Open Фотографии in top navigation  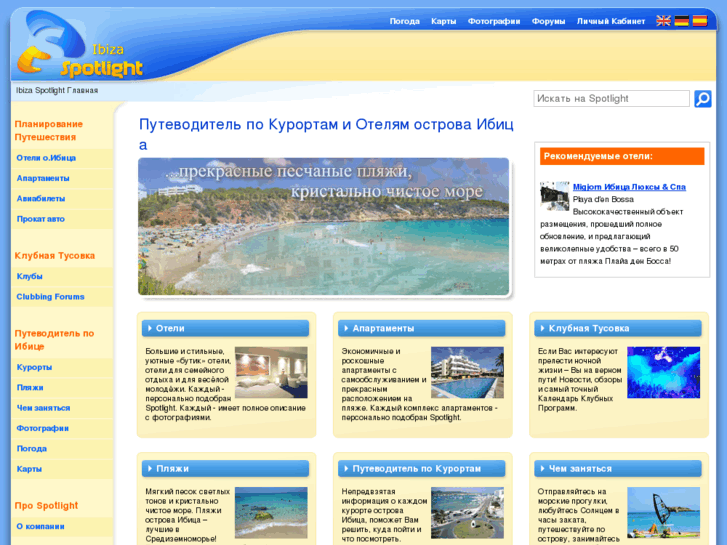pyautogui.click(x=494, y=21)
